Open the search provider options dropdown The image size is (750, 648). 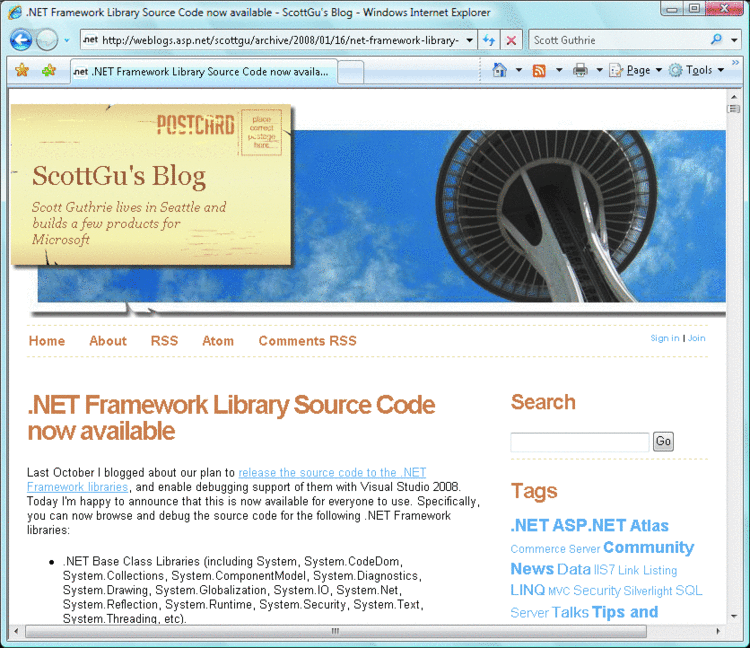[x=734, y=40]
